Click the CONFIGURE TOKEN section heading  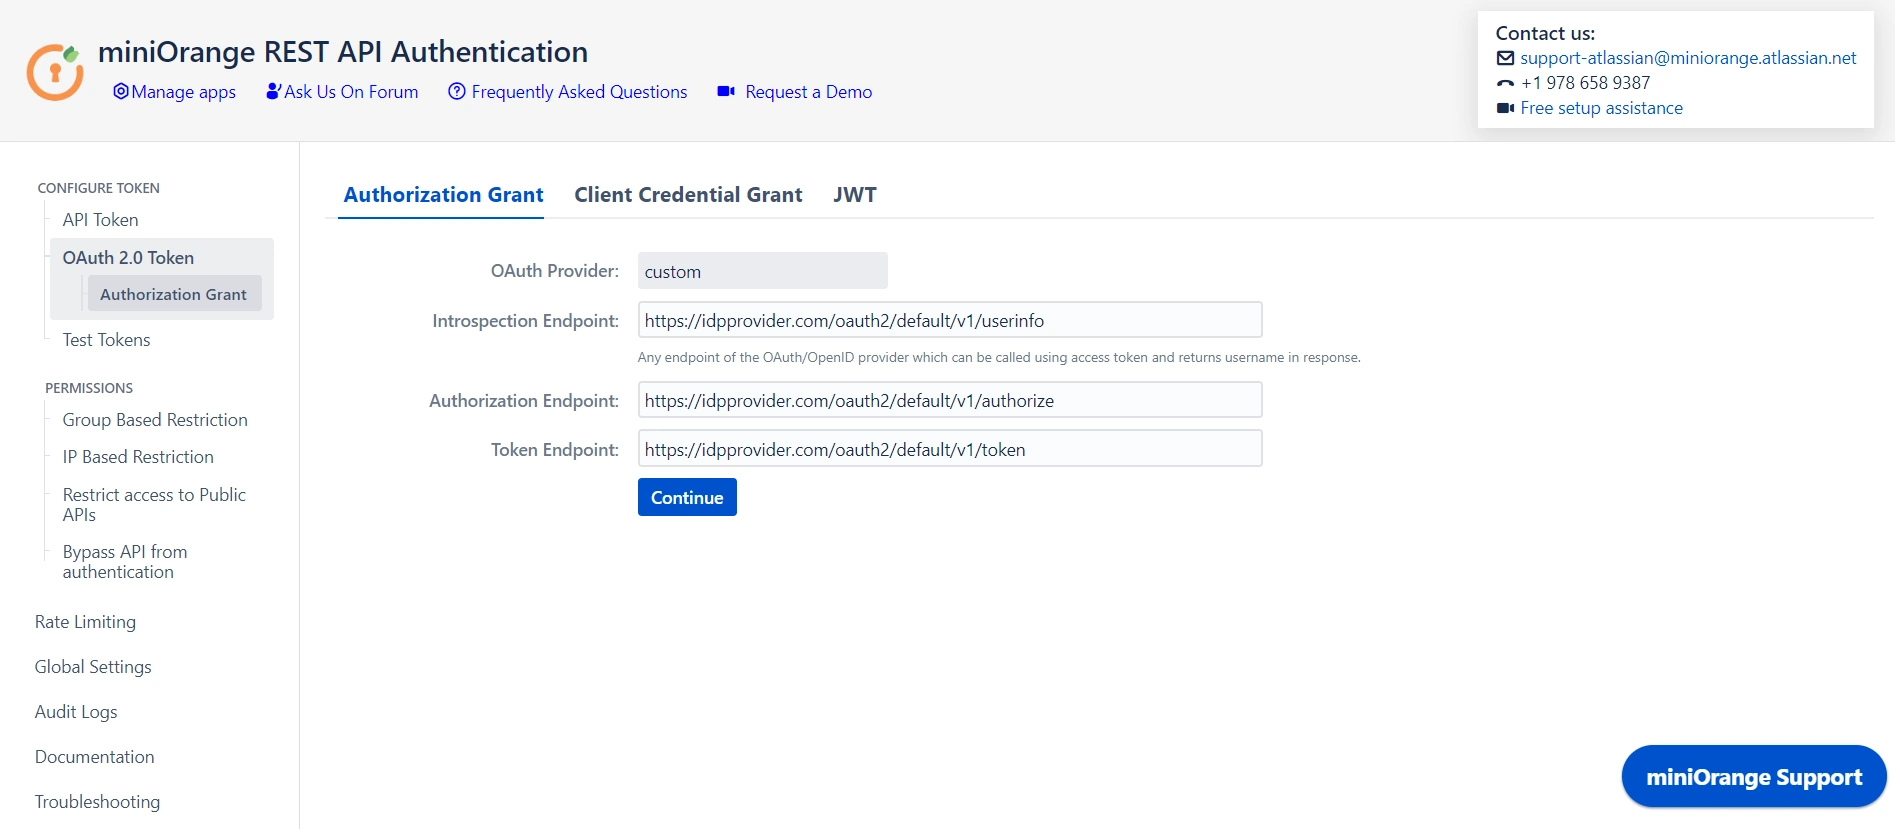(x=98, y=188)
